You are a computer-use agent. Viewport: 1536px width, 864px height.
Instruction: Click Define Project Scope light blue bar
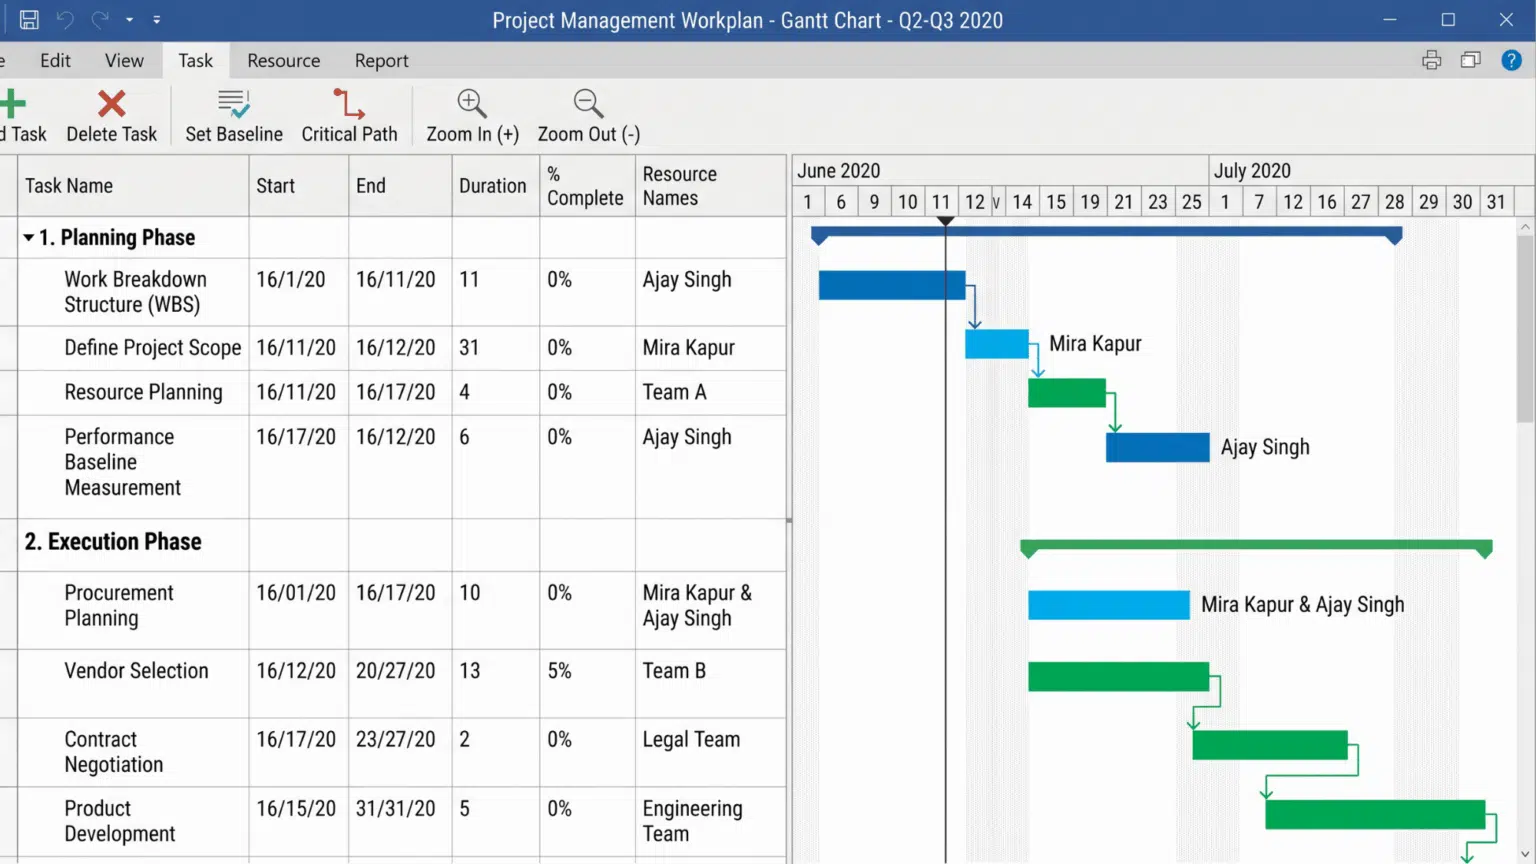(x=997, y=344)
